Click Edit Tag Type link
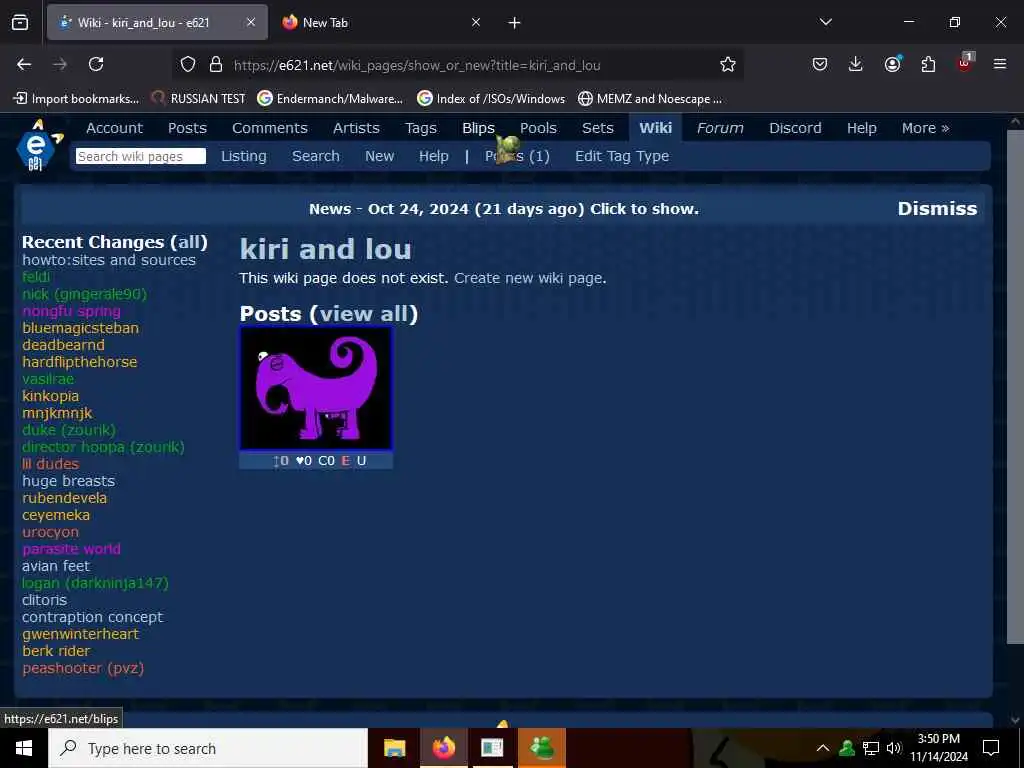The width and height of the screenshot is (1024, 768). pyautogui.click(x=622, y=156)
